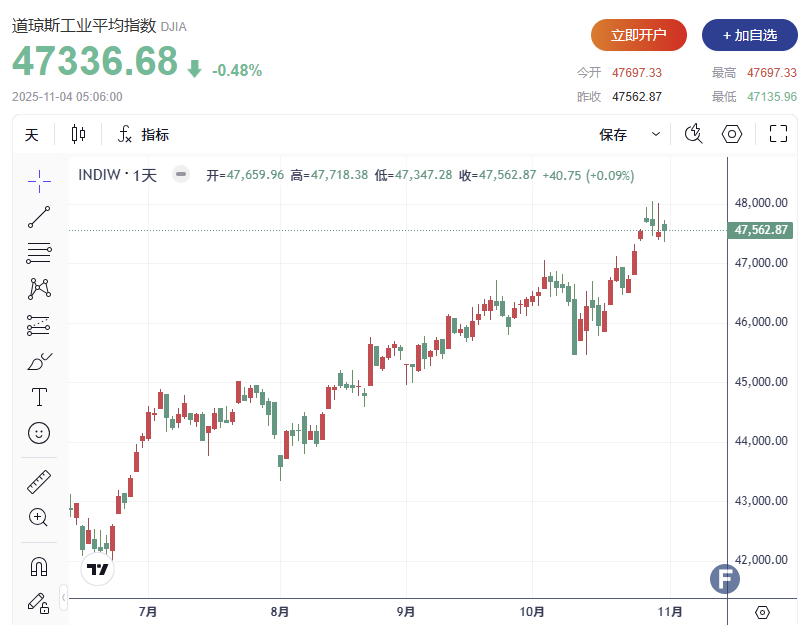Image resolution: width=803 pixels, height=625 pixels.
Task: Click the 9月 label on the time axis
Action: [406, 612]
